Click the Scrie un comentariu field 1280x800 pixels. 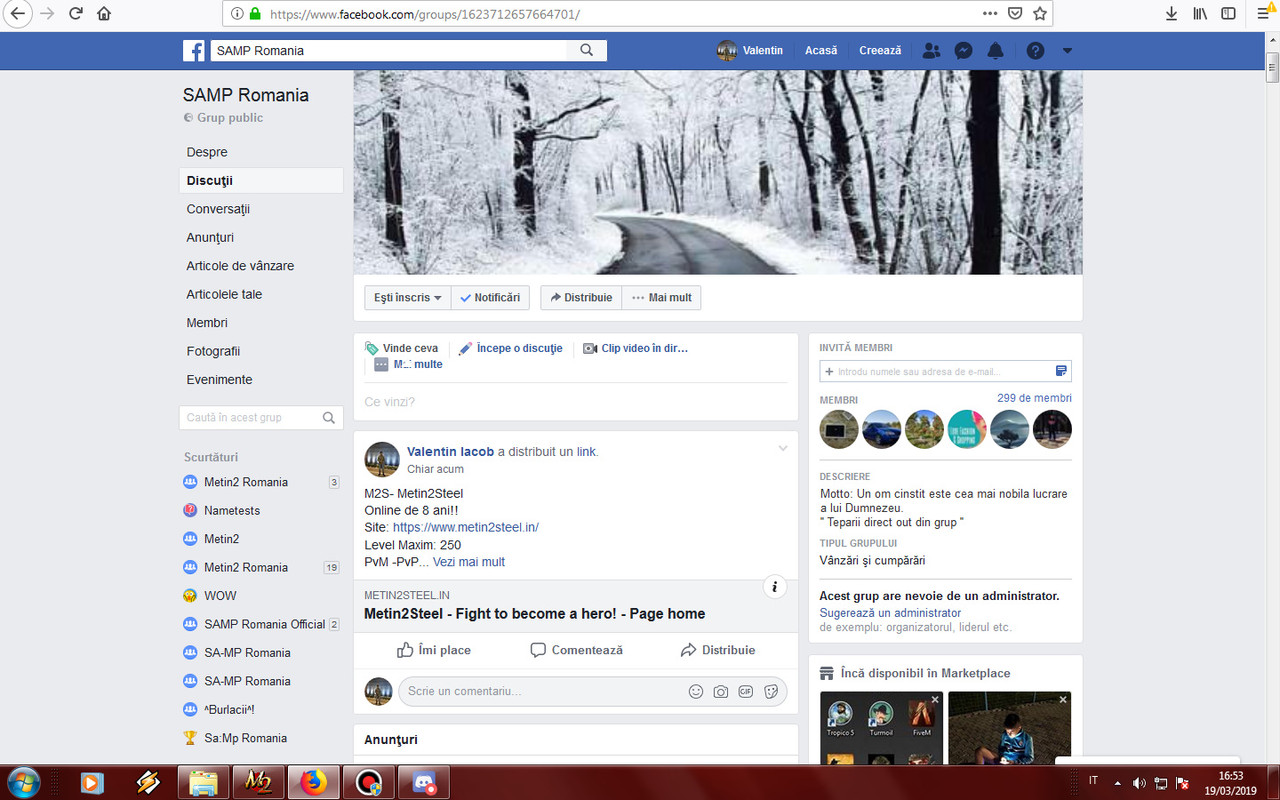pyautogui.click(x=592, y=691)
